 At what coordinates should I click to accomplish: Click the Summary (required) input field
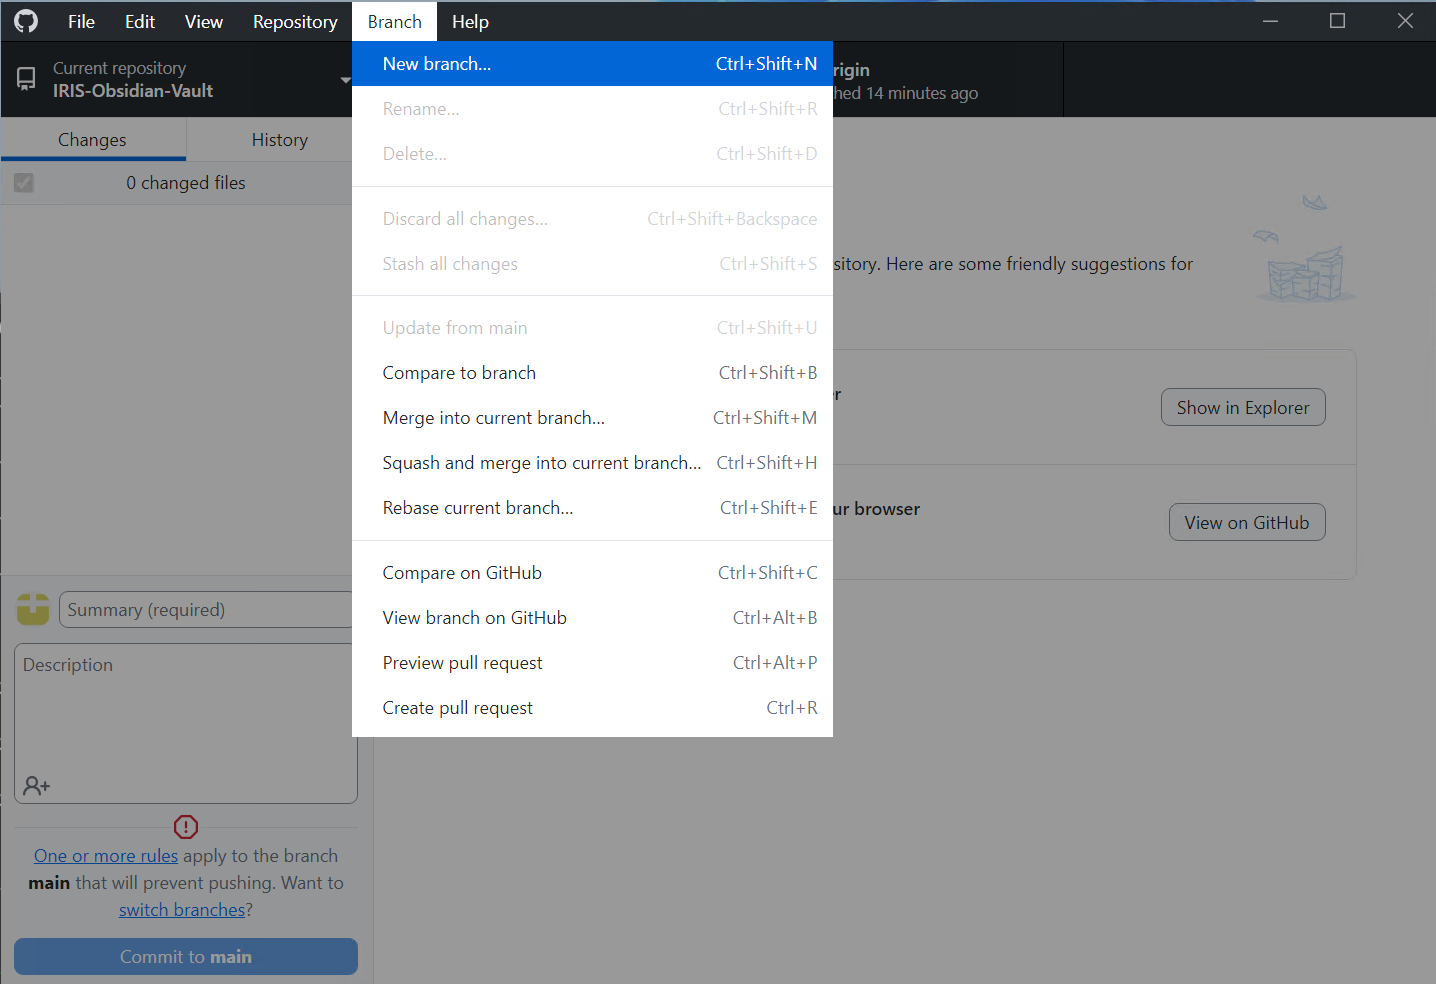[208, 610]
